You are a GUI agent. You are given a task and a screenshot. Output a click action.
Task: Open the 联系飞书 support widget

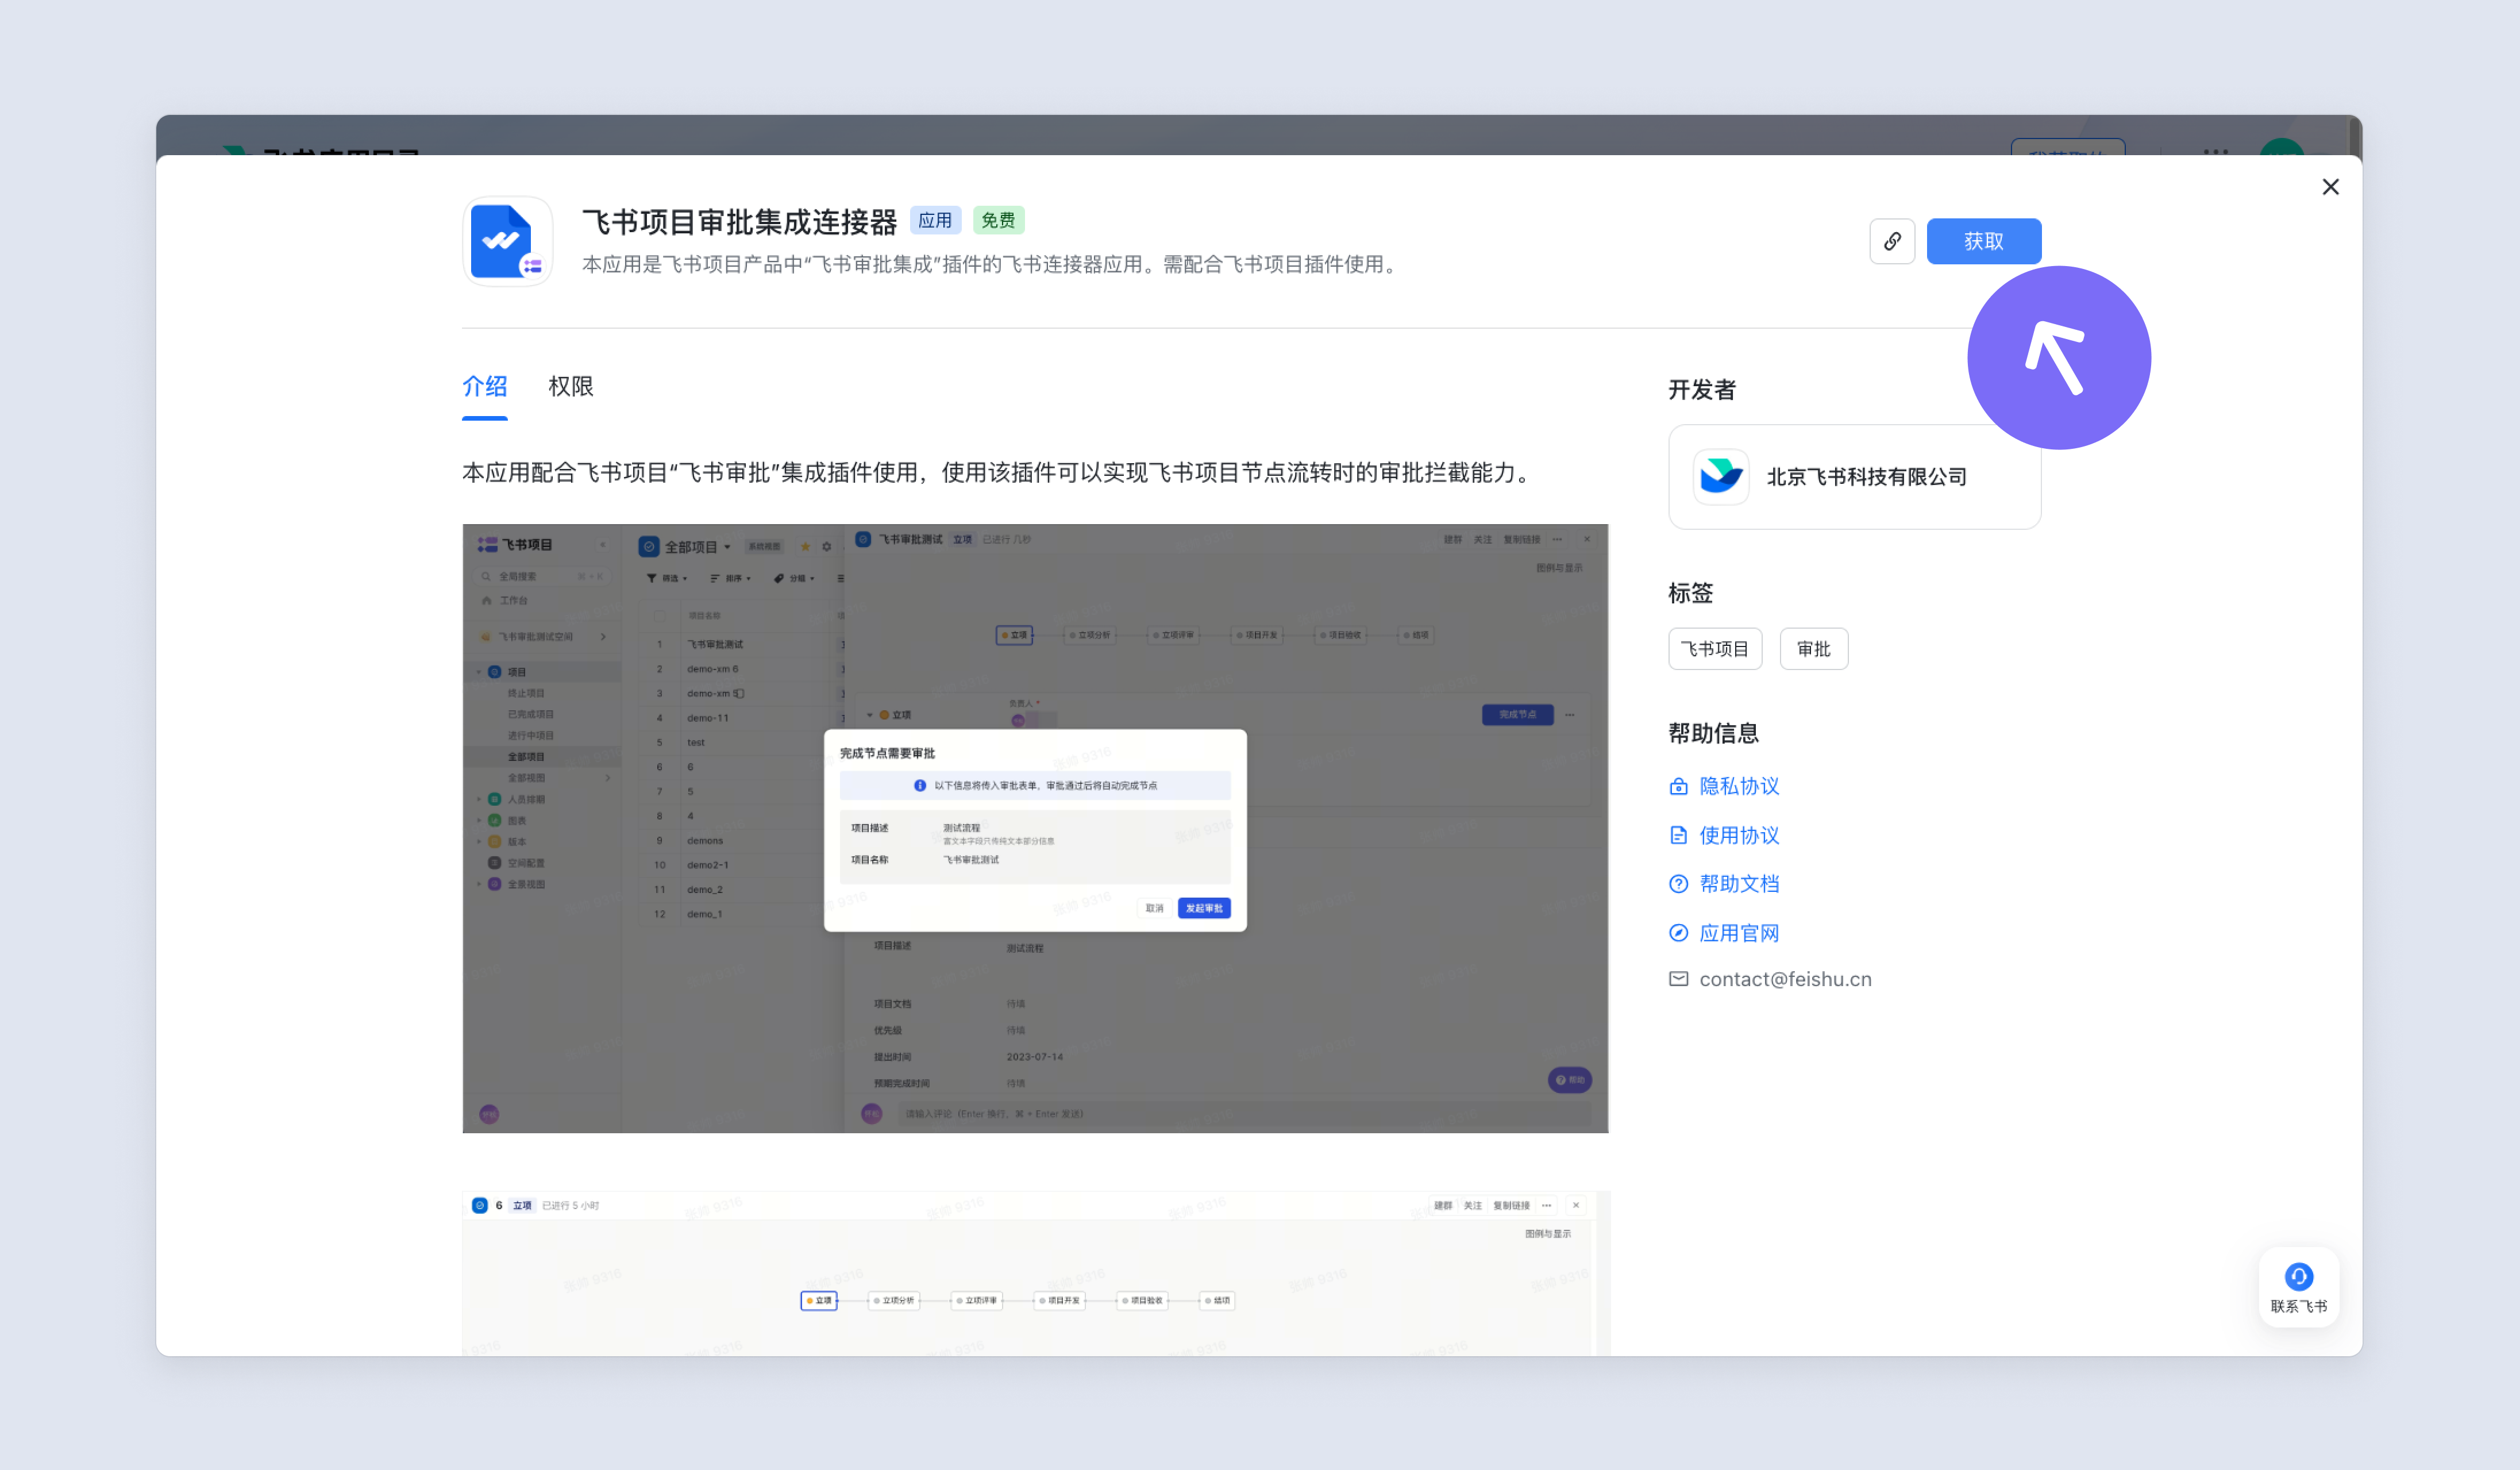[2298, 1287]
